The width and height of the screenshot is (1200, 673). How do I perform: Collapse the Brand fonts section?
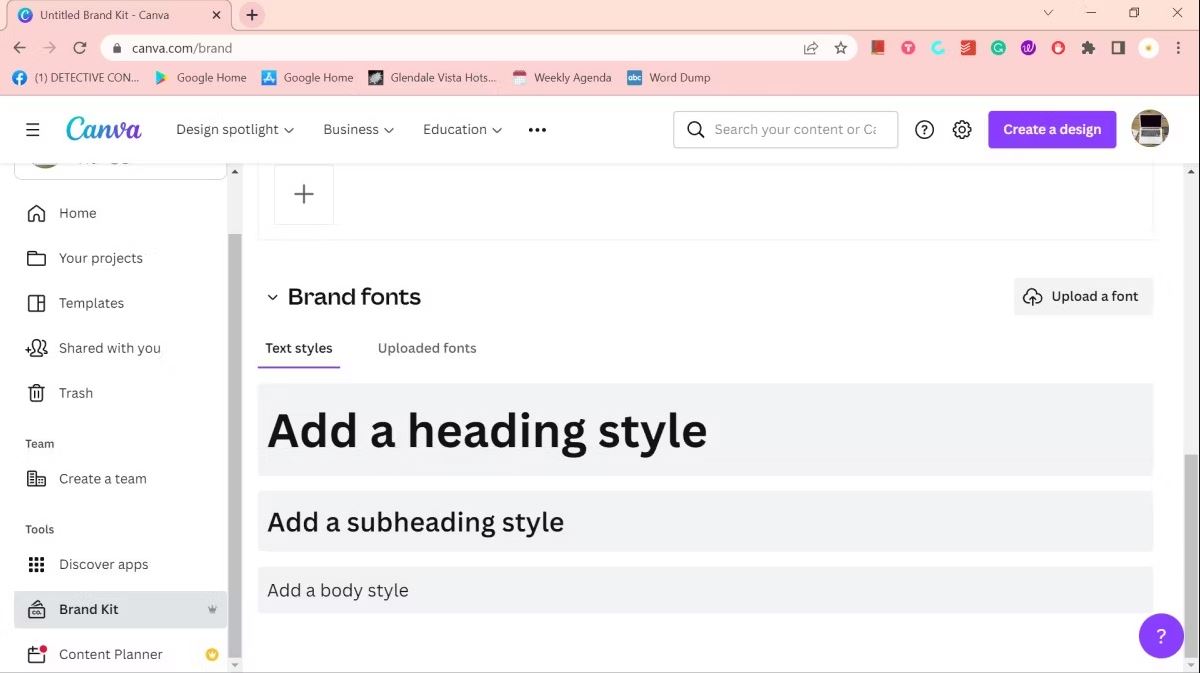(272, 297)
